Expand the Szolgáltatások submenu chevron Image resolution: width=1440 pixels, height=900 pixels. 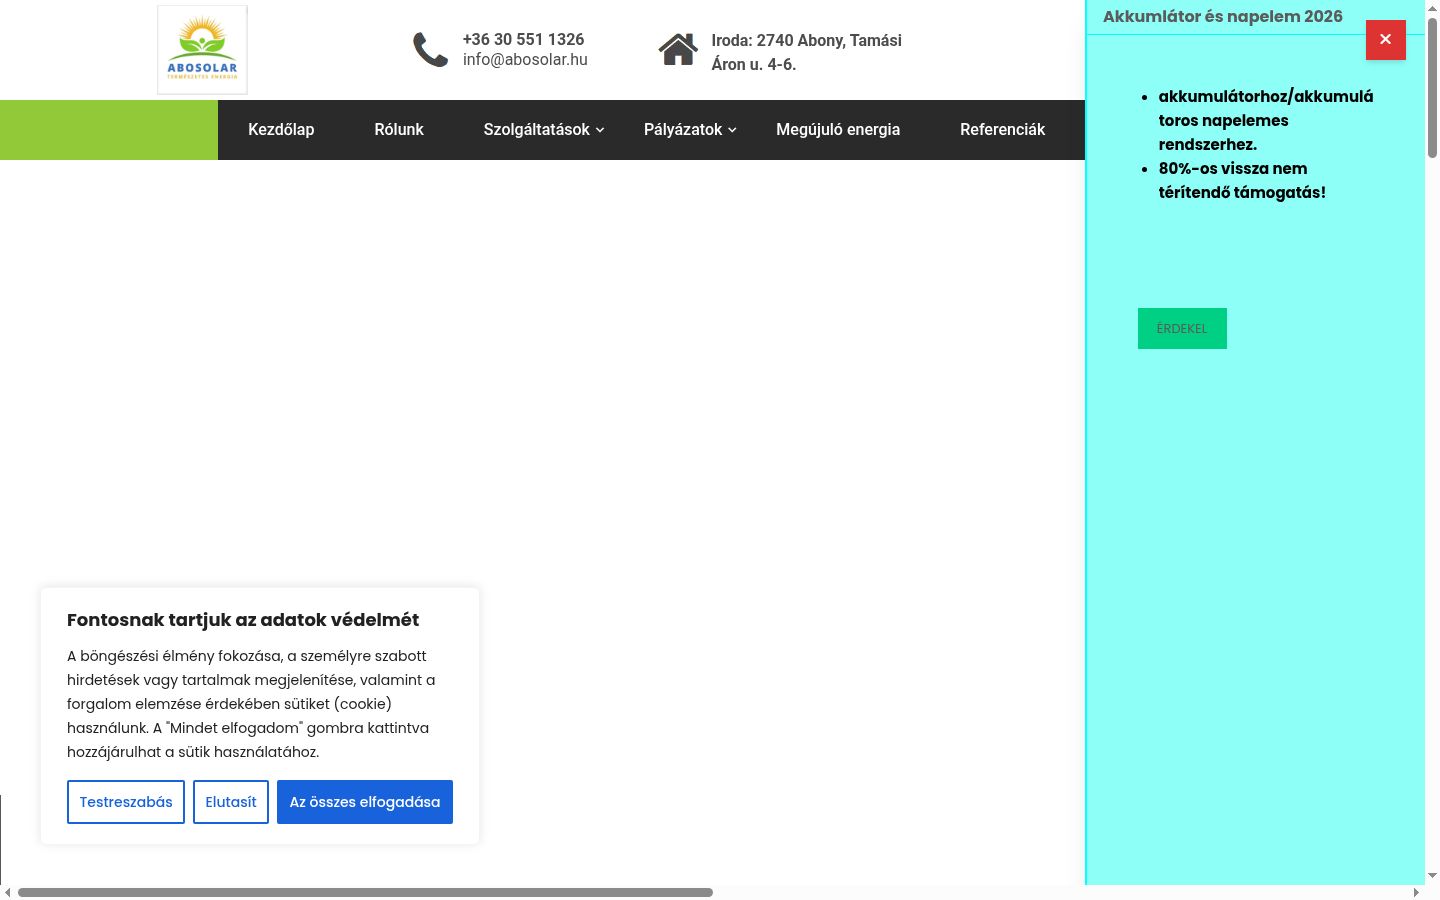coord(600,130)
